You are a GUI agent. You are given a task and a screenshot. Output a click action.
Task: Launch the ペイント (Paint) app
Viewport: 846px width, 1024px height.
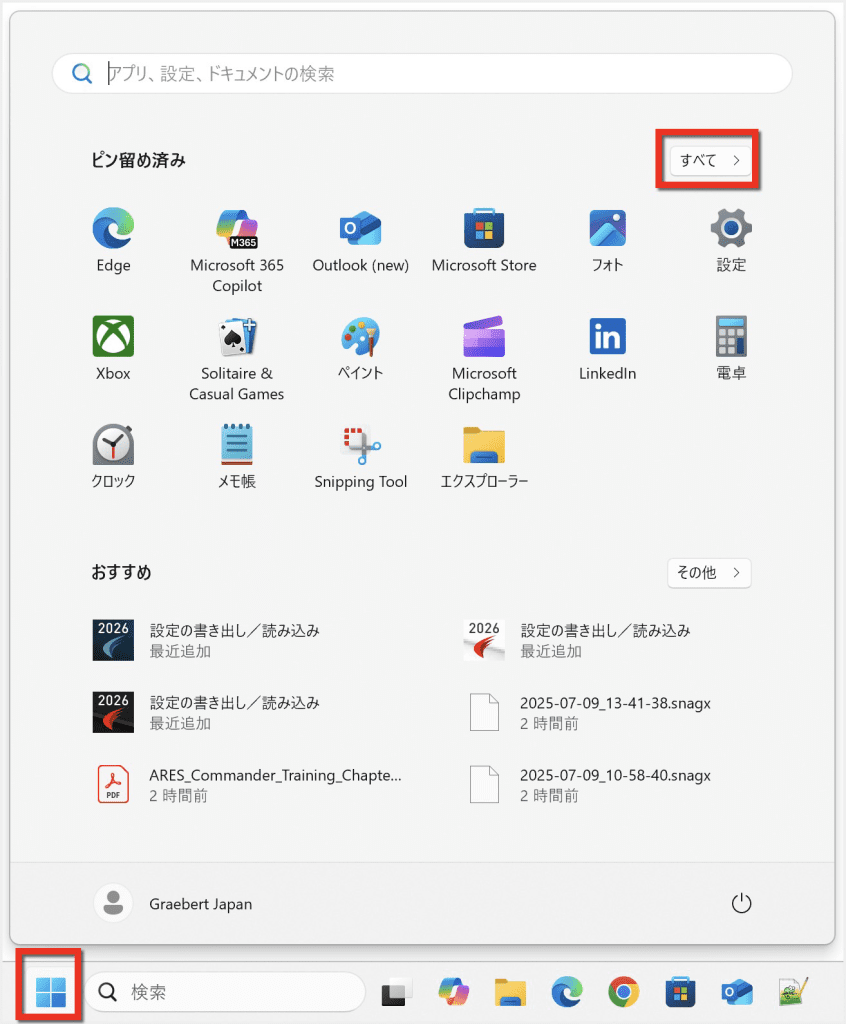pos(361,349)
